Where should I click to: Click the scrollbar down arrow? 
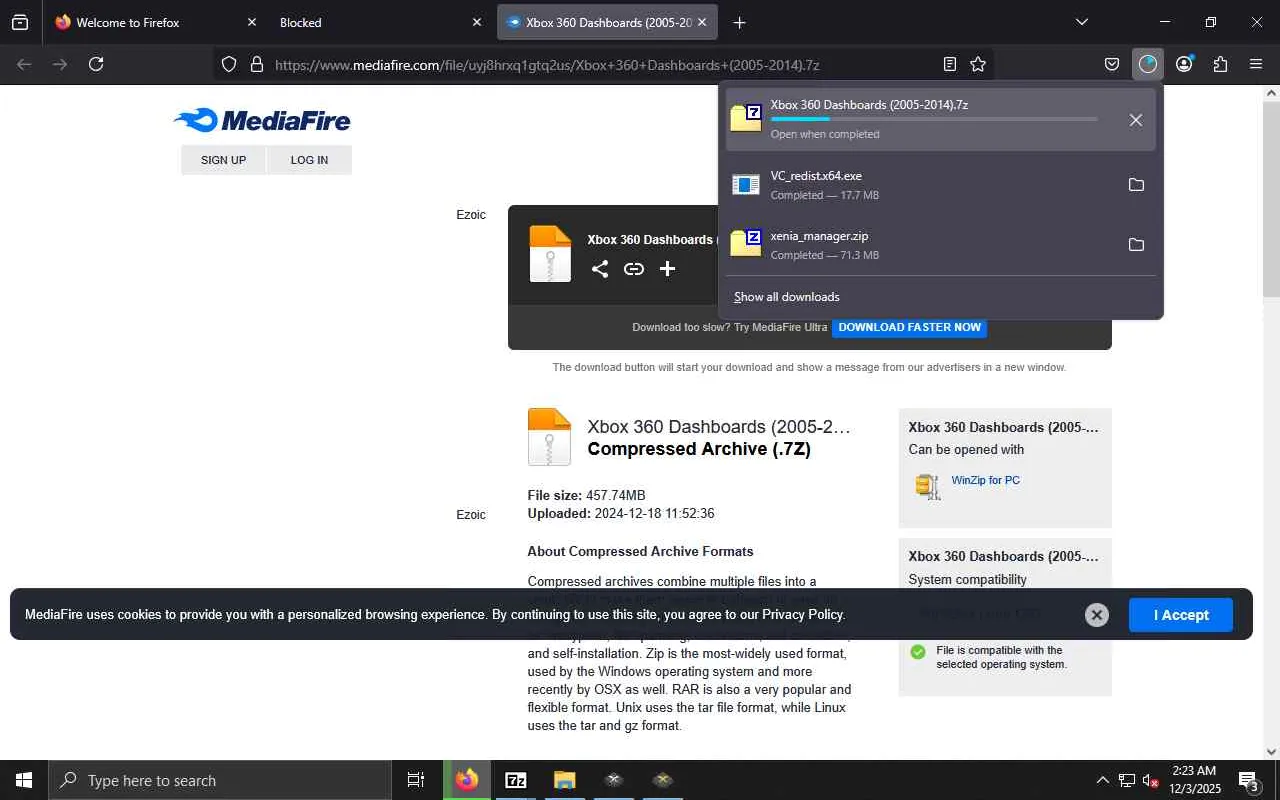point(1271,752)
